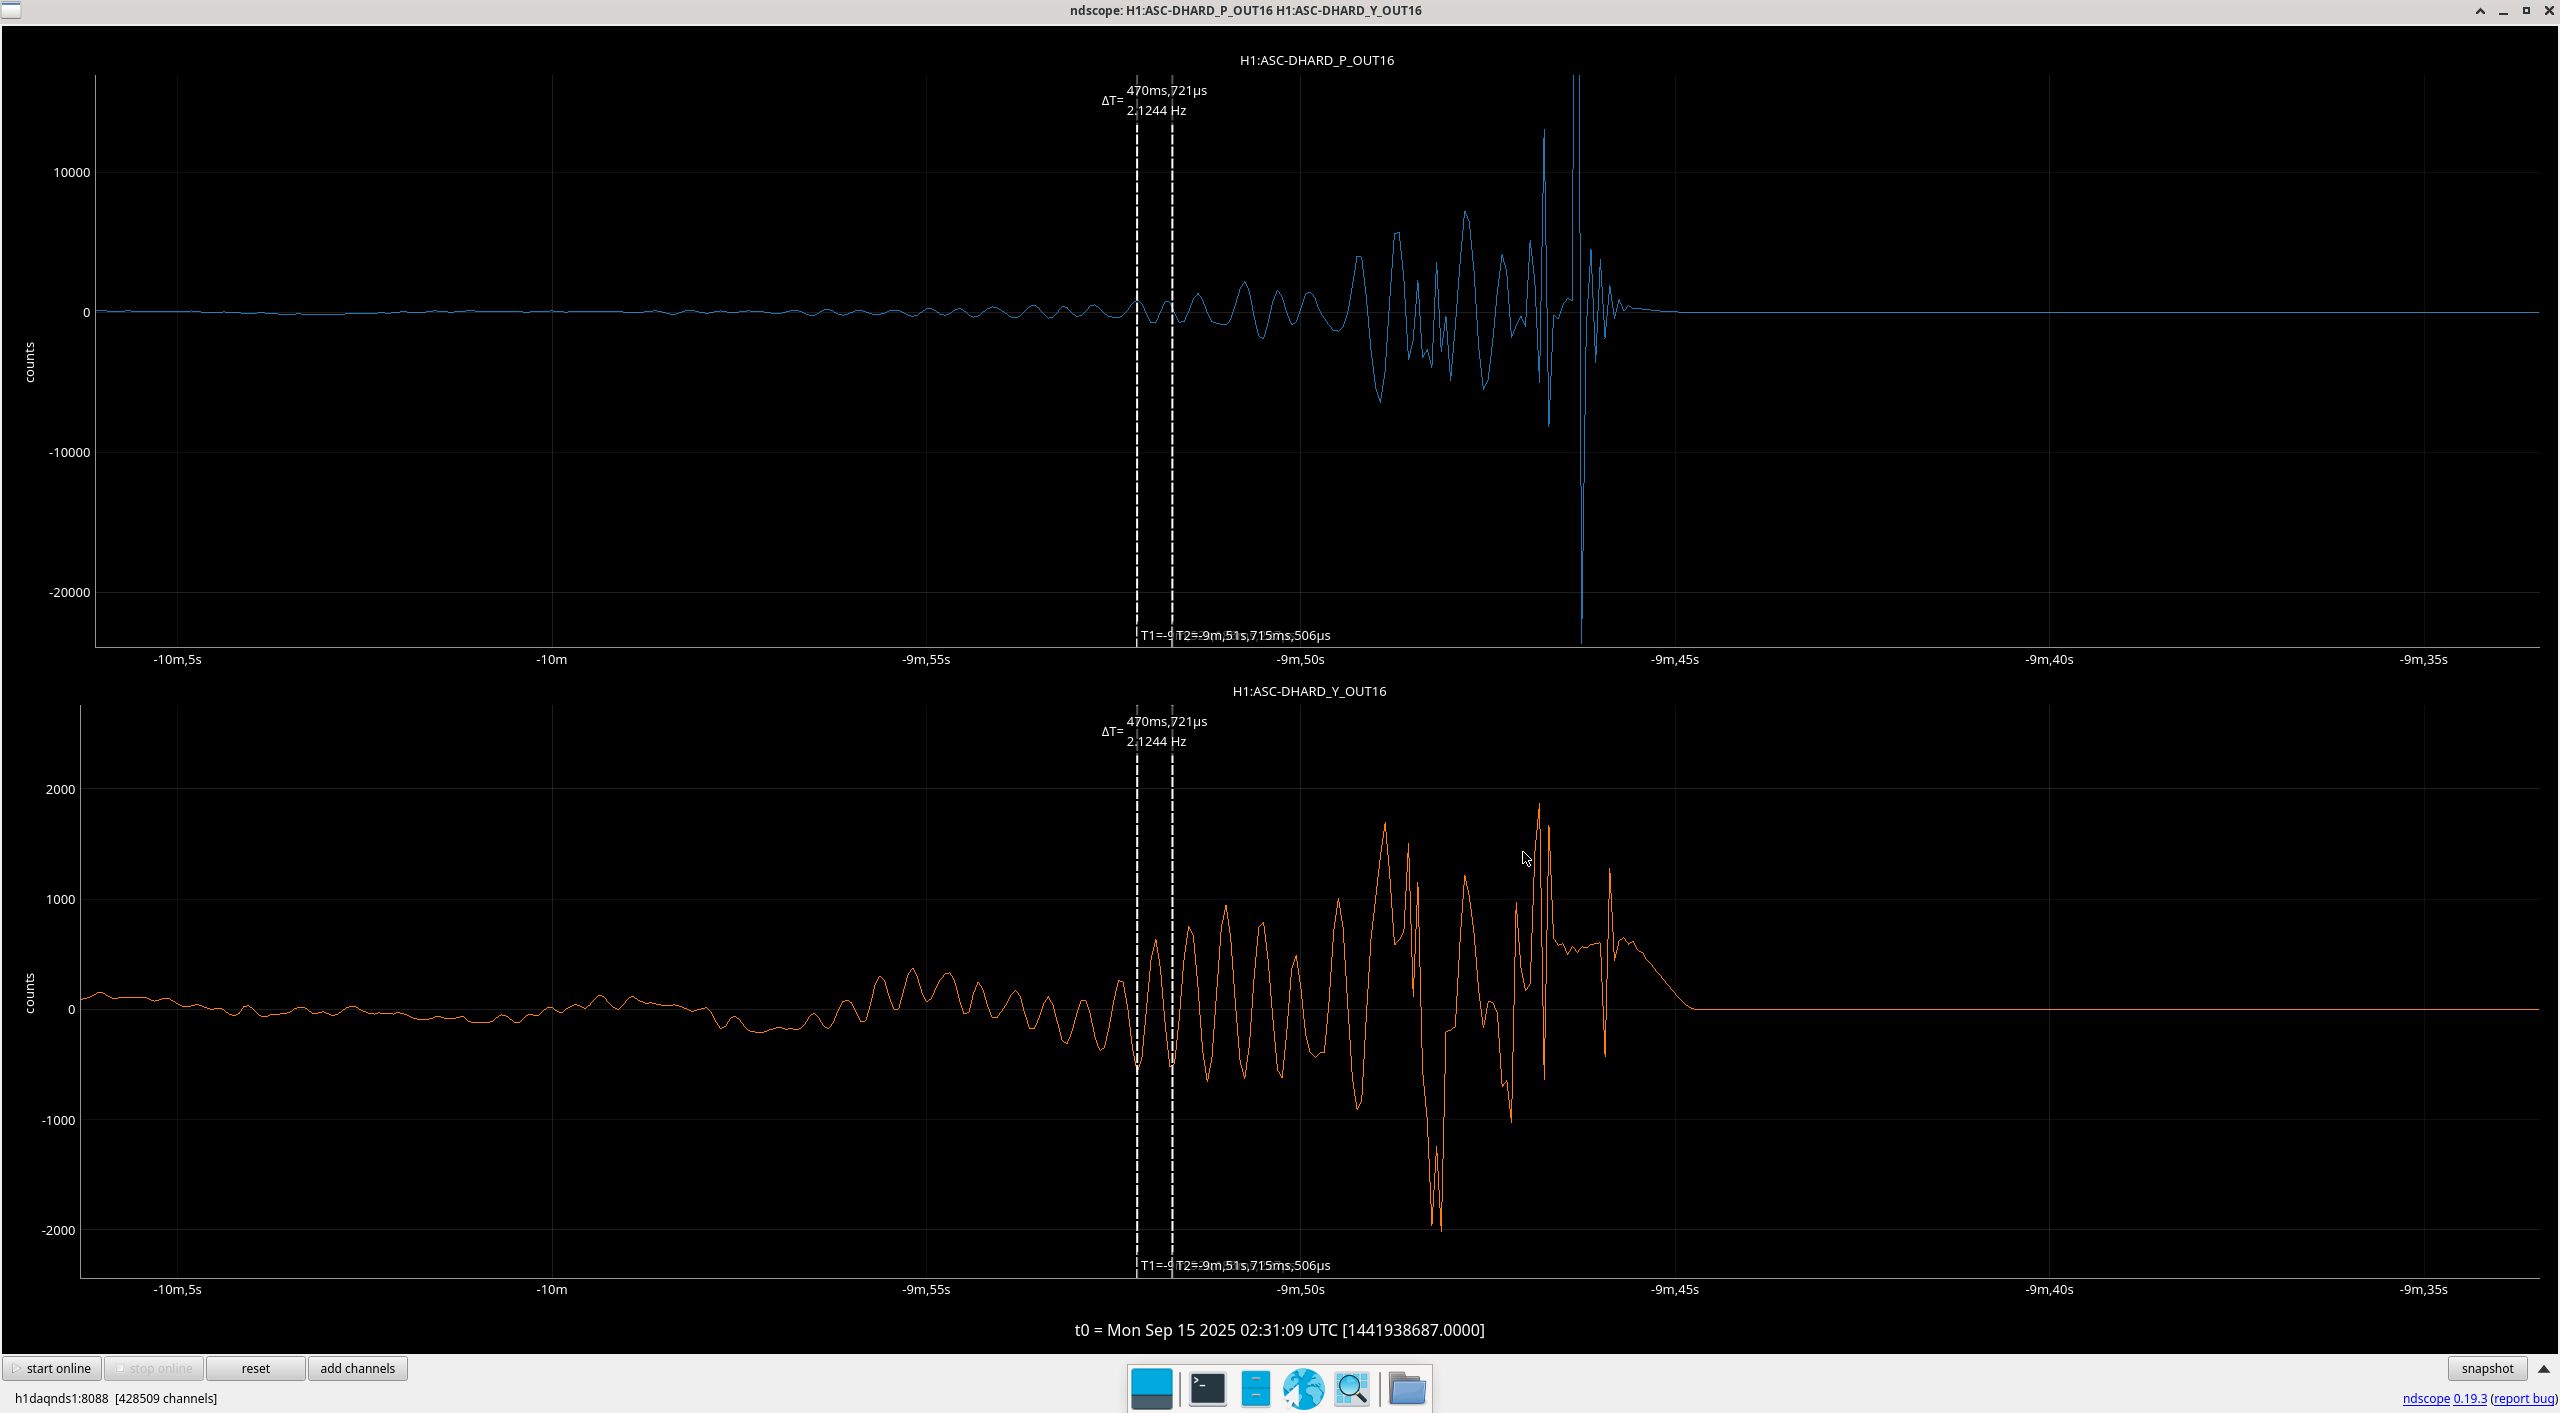Follow the 0.19.3 version link
This screenshot has width=2560, height=1413.
point(2469,1399)
